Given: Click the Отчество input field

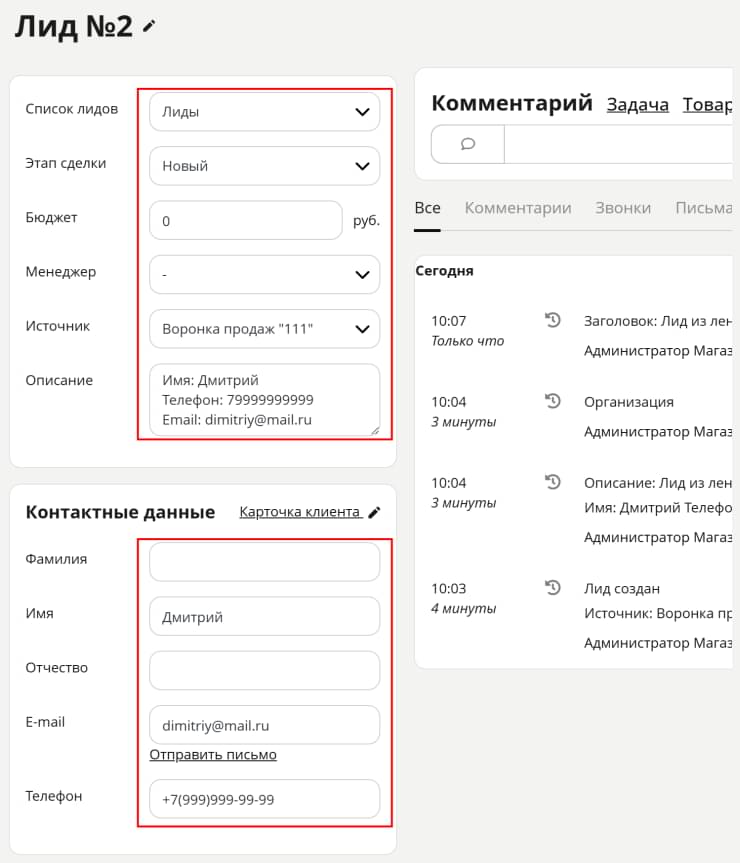Looking at the screenshot, I should pos(264,670).
